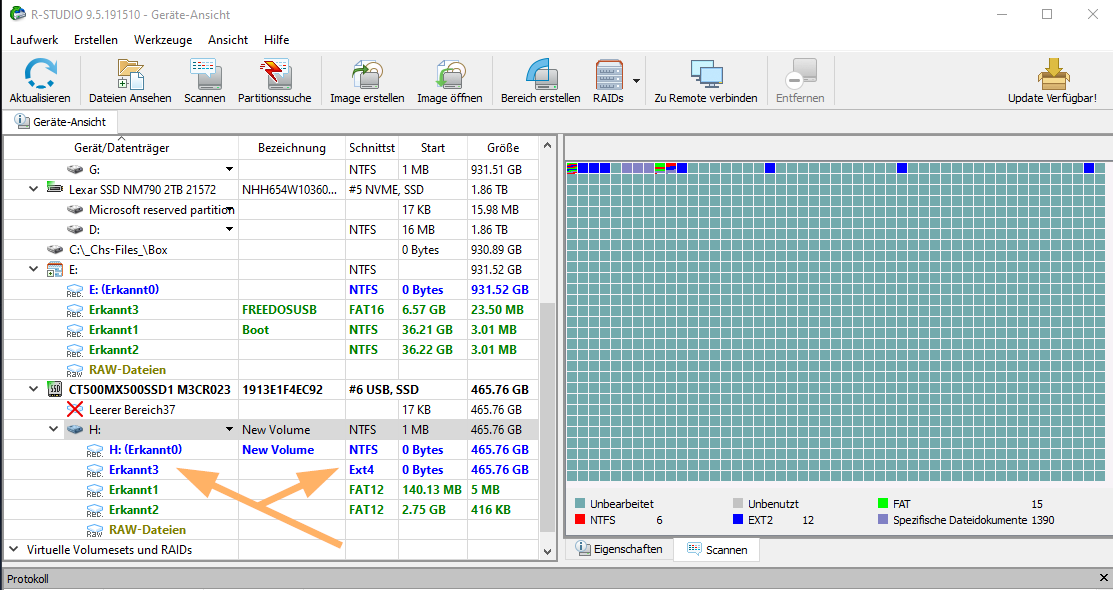Image resolution: width=1113 pixels, height=590 pixels.
Task: Open dropdown arrow on H: row
Action: [229, 430]
